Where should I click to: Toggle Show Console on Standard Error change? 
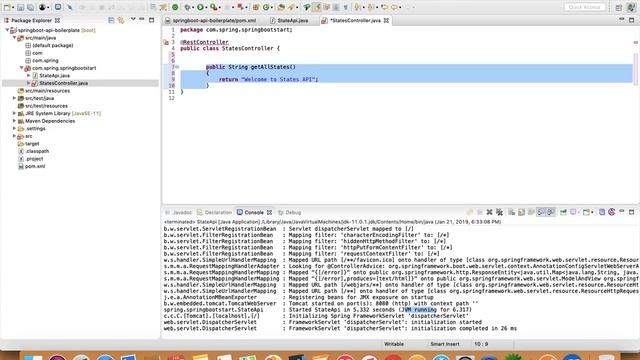pyautogui.click(x=551, y=212)
